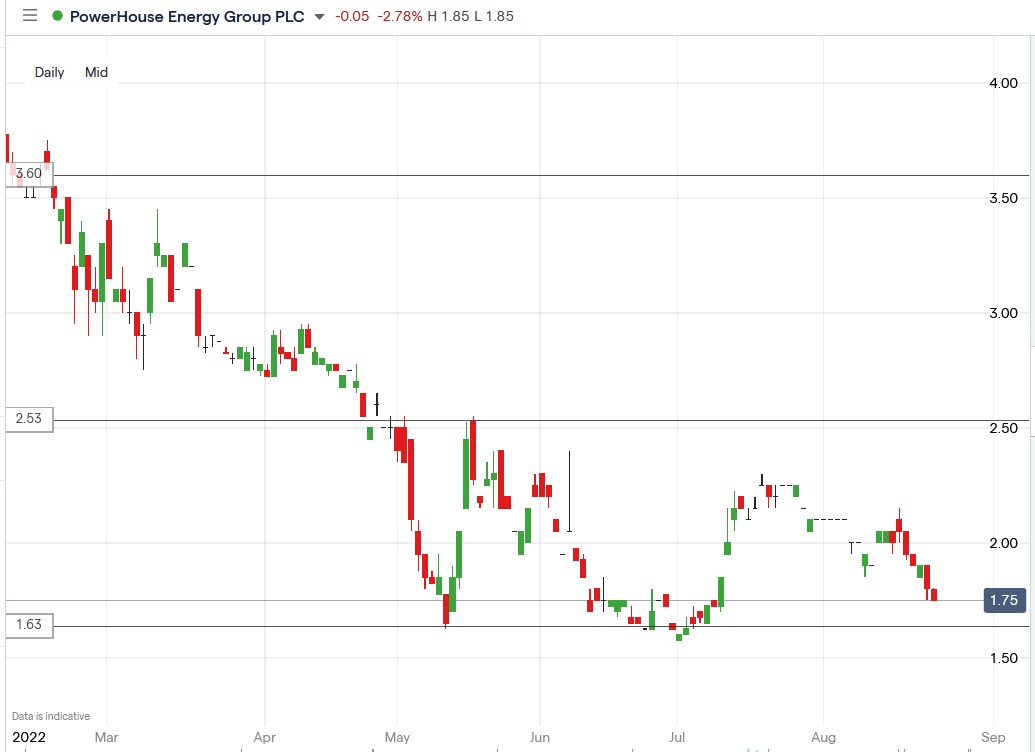Click the 3.60 support level label
The height and width of the screenshot is (752, 1035).
point(31,173)
